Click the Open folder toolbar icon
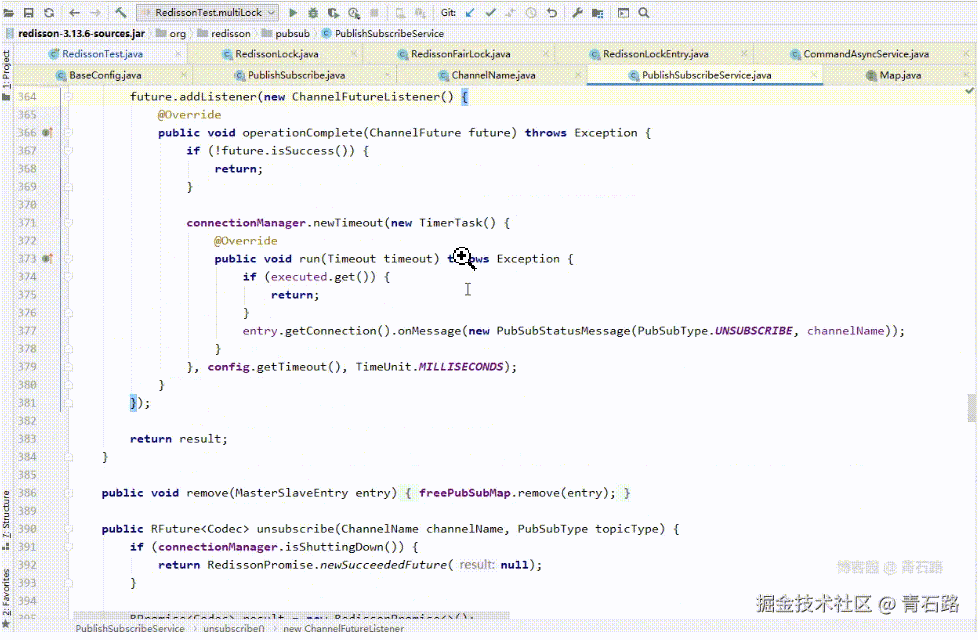The height and width of the screenshot is (640, 978). tap(9, 12)
